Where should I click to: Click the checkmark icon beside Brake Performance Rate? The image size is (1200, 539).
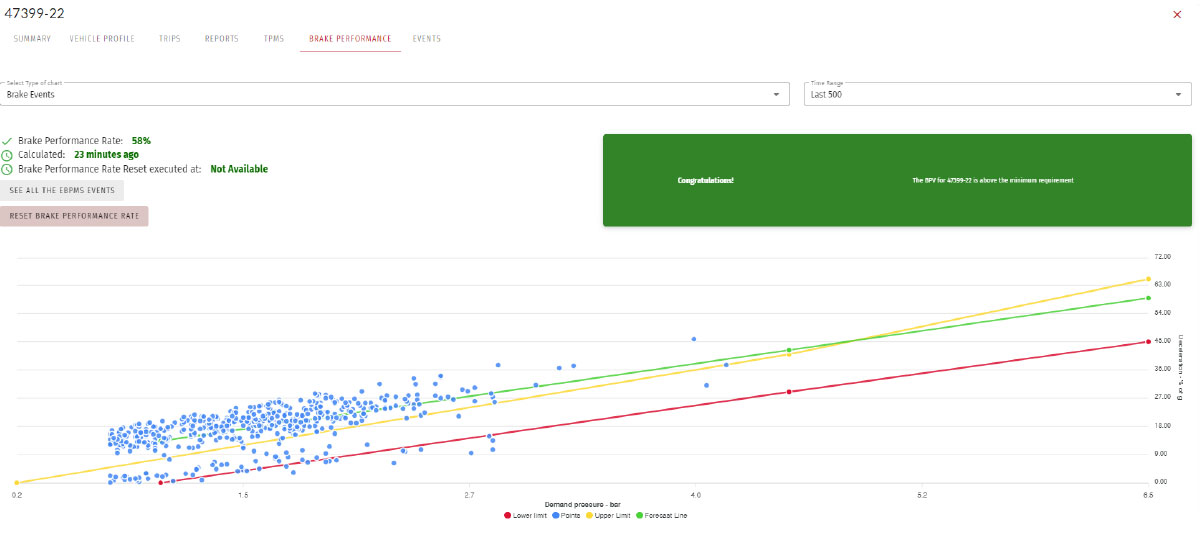(x=7, y=141)
